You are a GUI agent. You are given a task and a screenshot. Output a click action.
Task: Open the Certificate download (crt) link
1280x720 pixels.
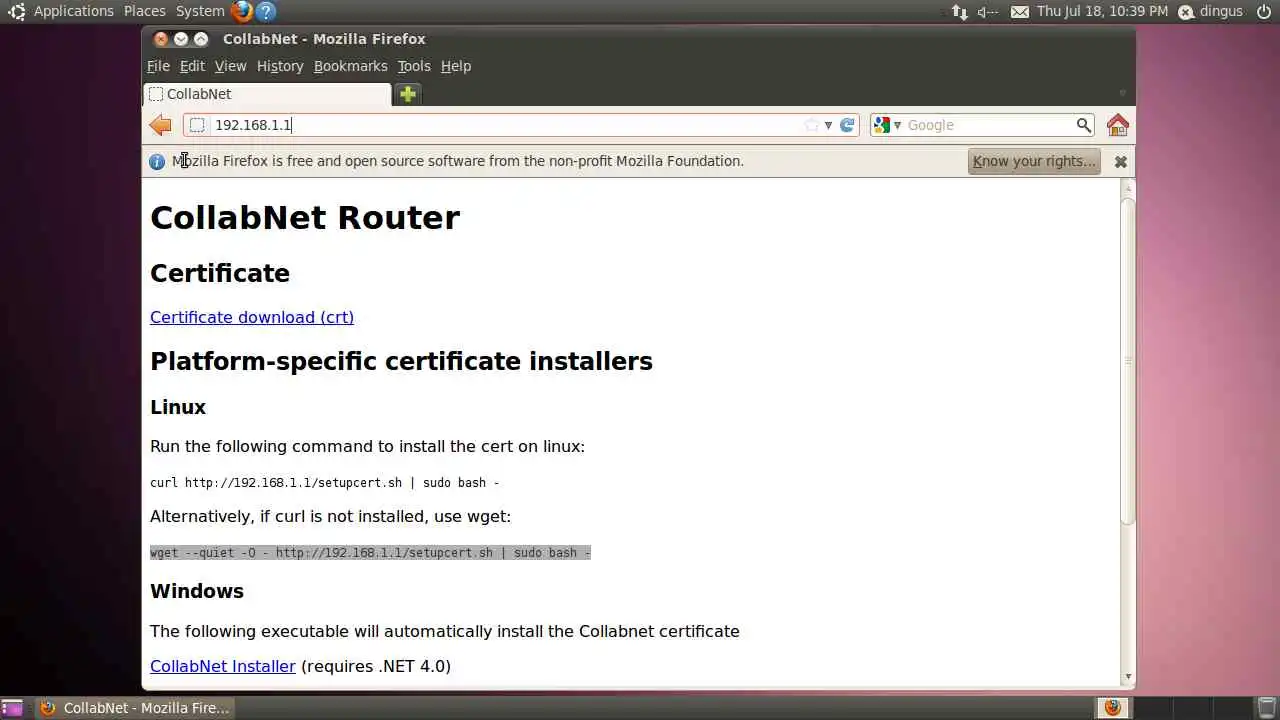click(x=252, y=317)
